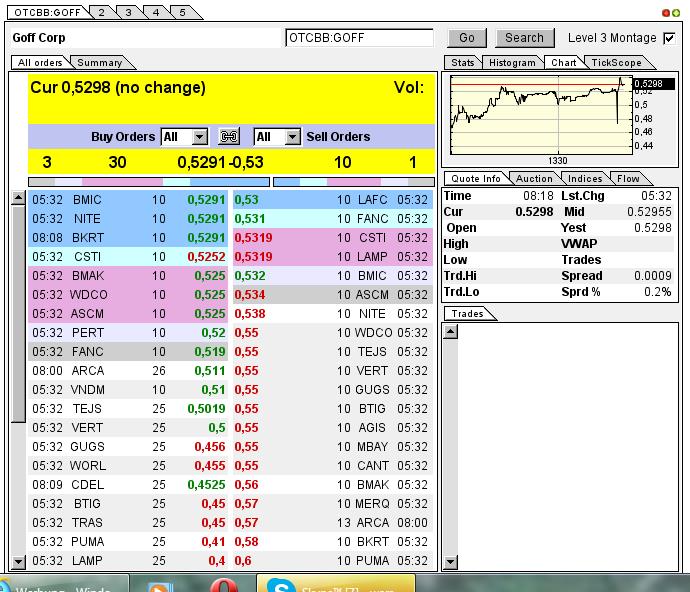Click the Spread value 0.0009
The image size is (690, 592).
coord(653,276)
